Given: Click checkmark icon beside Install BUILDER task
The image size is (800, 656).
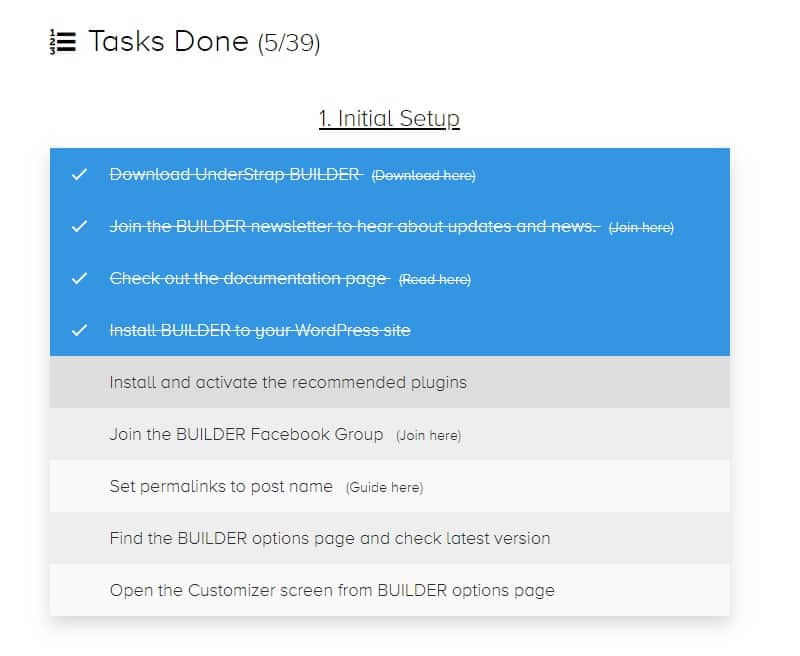Looking at the screenshot, I should tap(80, 331).
